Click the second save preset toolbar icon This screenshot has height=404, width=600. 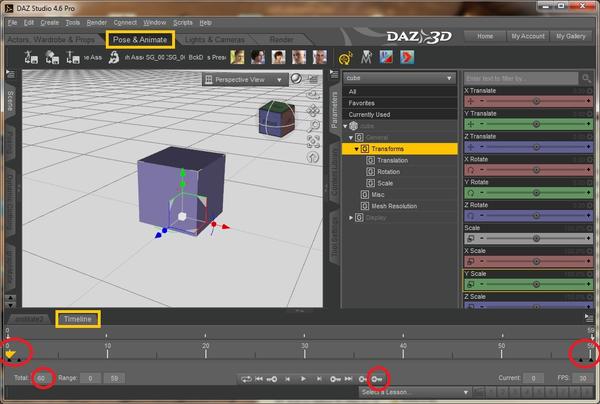click(x=52, y=57)
